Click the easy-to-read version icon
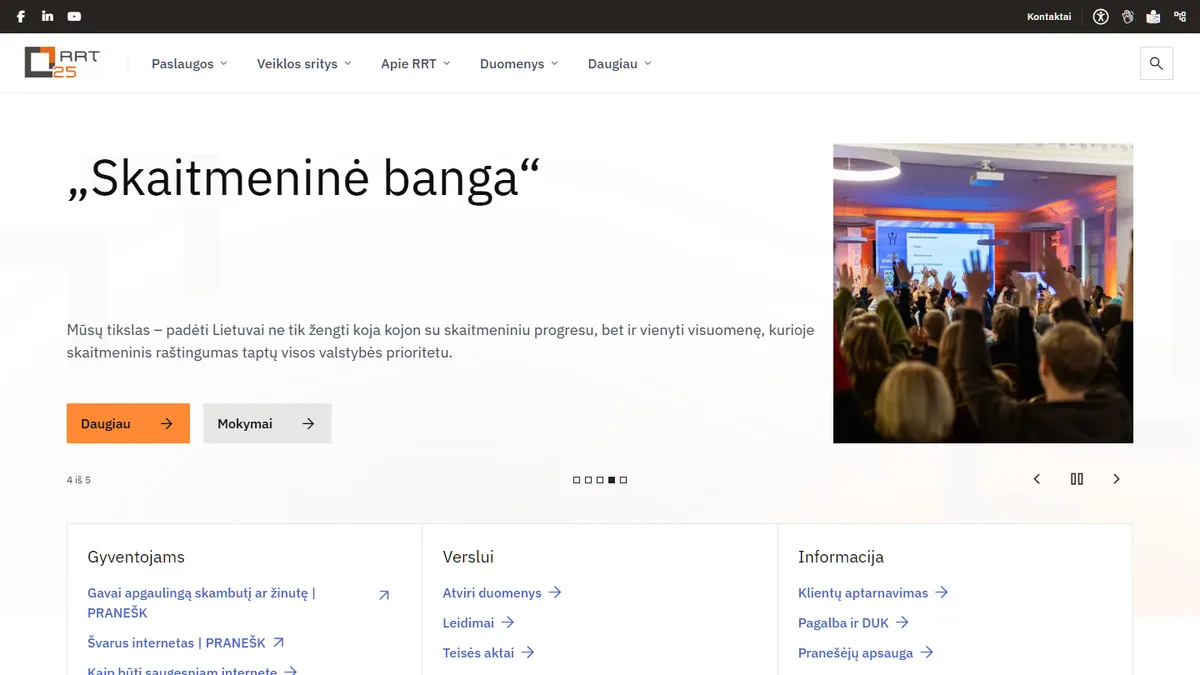This screenshot has width=1200, height=675. point(1154,16)
